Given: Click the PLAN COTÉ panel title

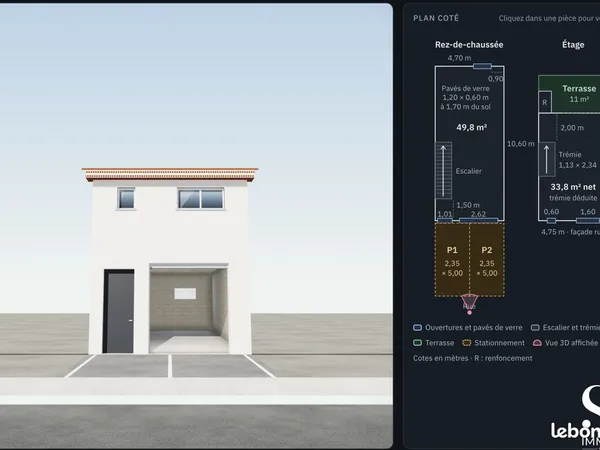Looking at the screenshot, I should coord(436,18).
